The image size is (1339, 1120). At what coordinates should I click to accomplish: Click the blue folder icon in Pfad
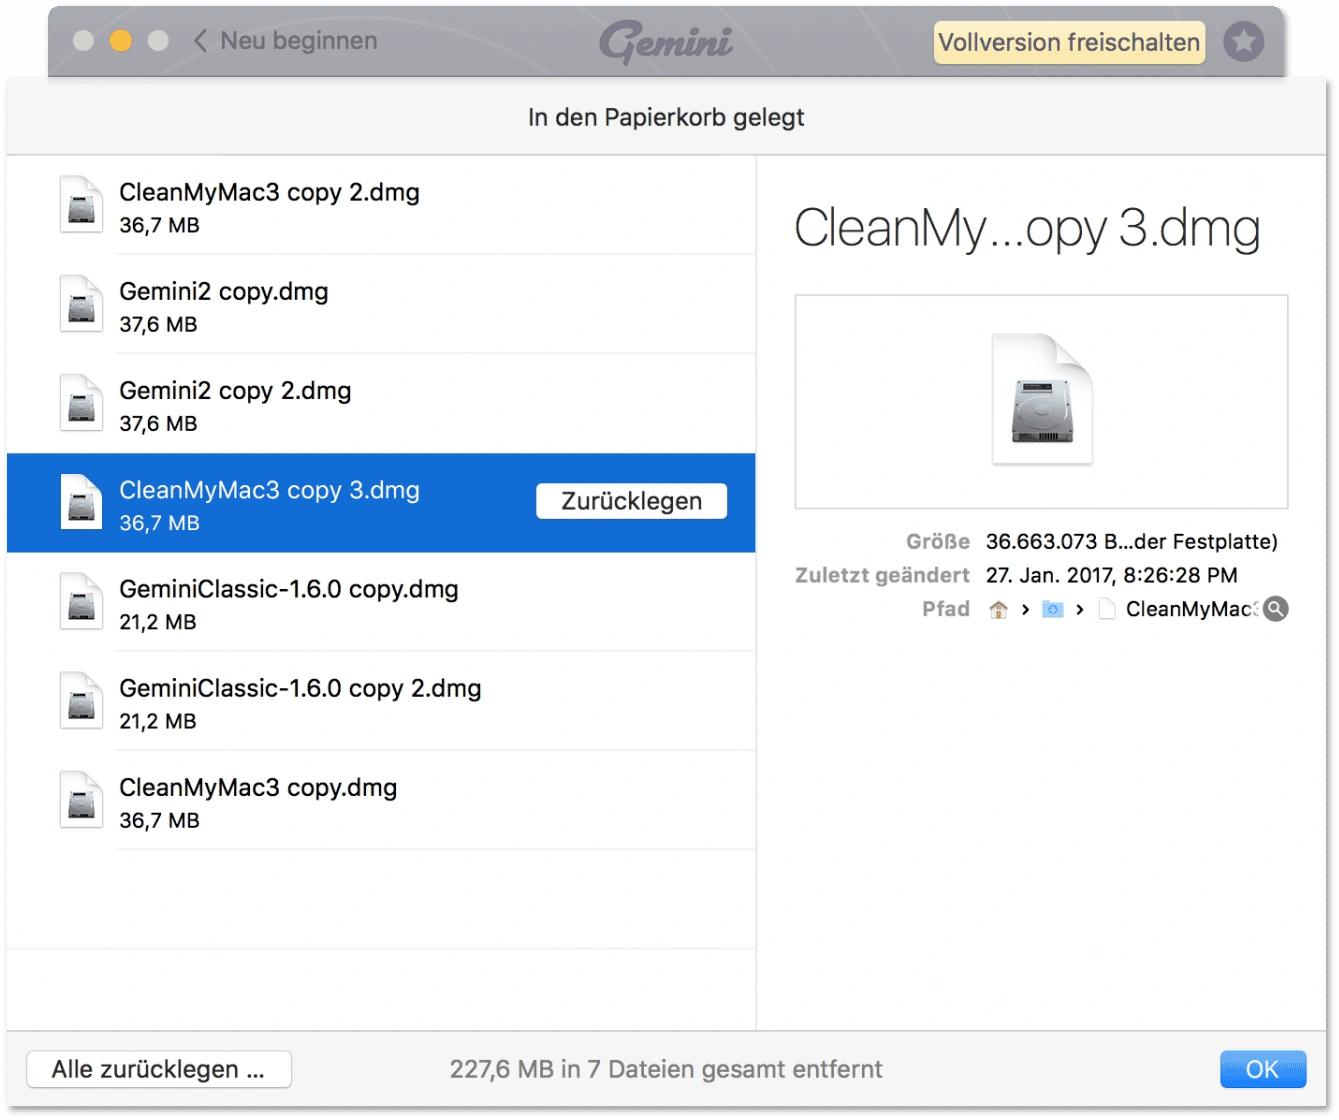1052,610
